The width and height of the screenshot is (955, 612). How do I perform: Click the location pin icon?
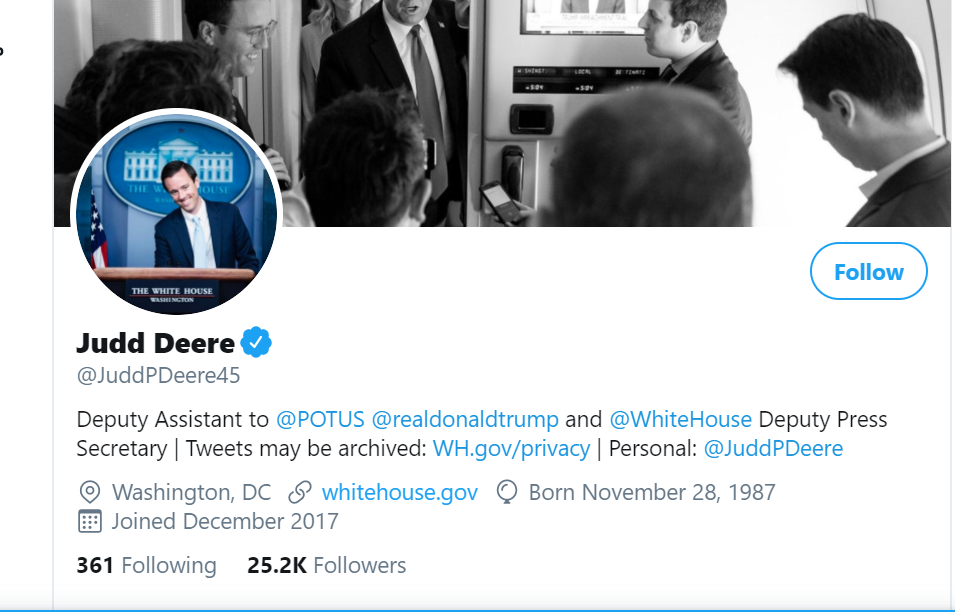pos(90,492)
